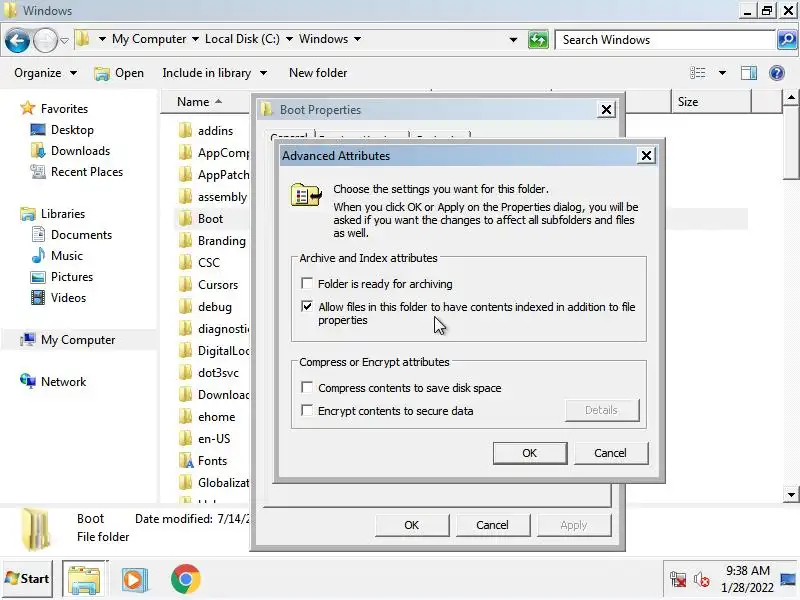Screen dimensions: 800x600
Task: Click Cancel in Boot Properties dialog
Action: [x=492, y=525]
